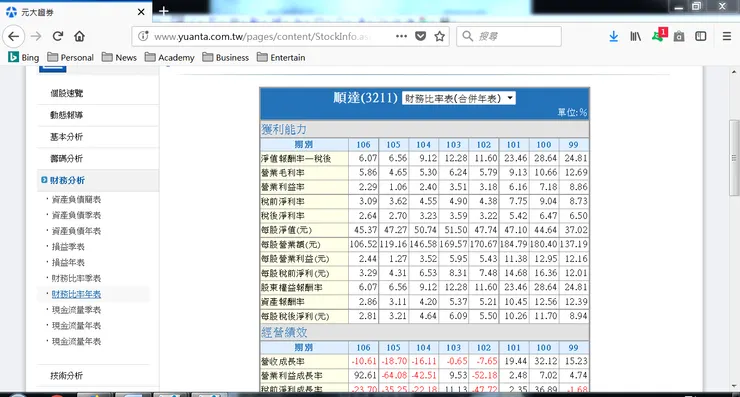Click the 2.81 value in 每股稅後淨利 row

point(368,316)
